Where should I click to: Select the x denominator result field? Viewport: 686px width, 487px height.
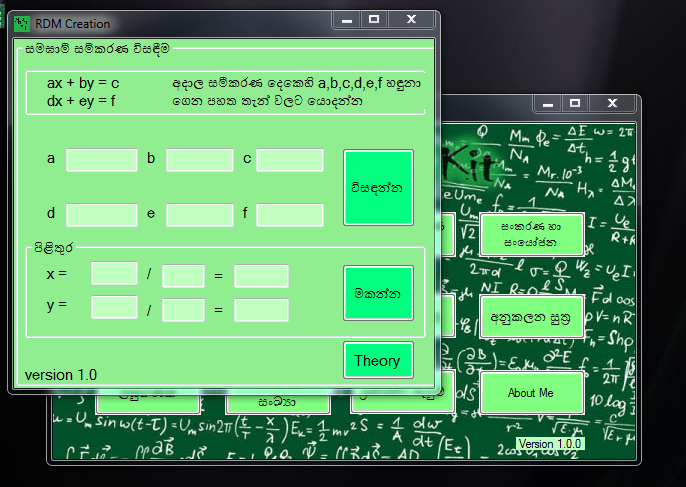coord(183,276)
